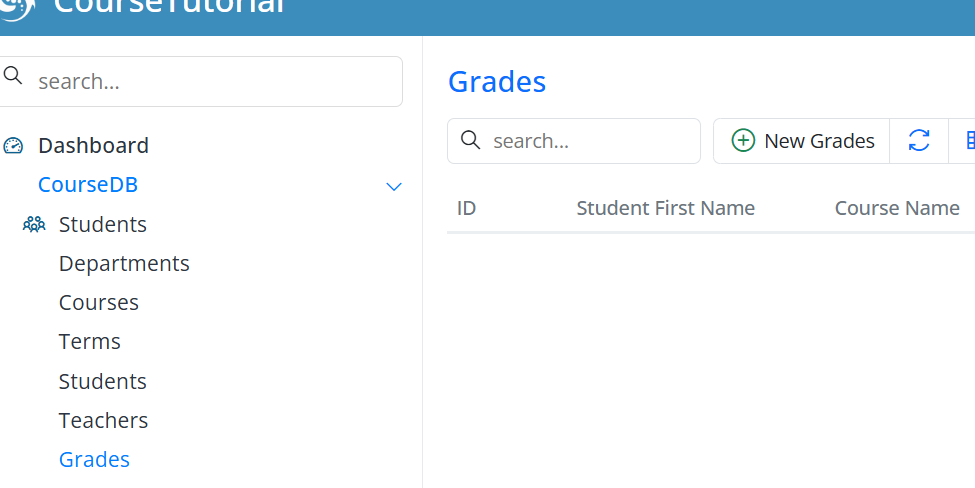Click the Grades table search box

[x=590, y=141]
